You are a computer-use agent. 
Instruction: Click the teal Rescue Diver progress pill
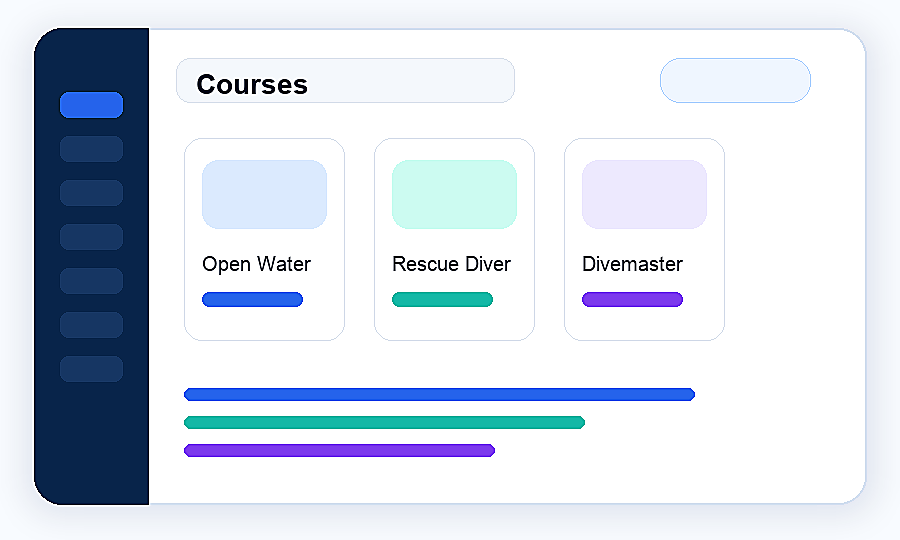[443, 300]
